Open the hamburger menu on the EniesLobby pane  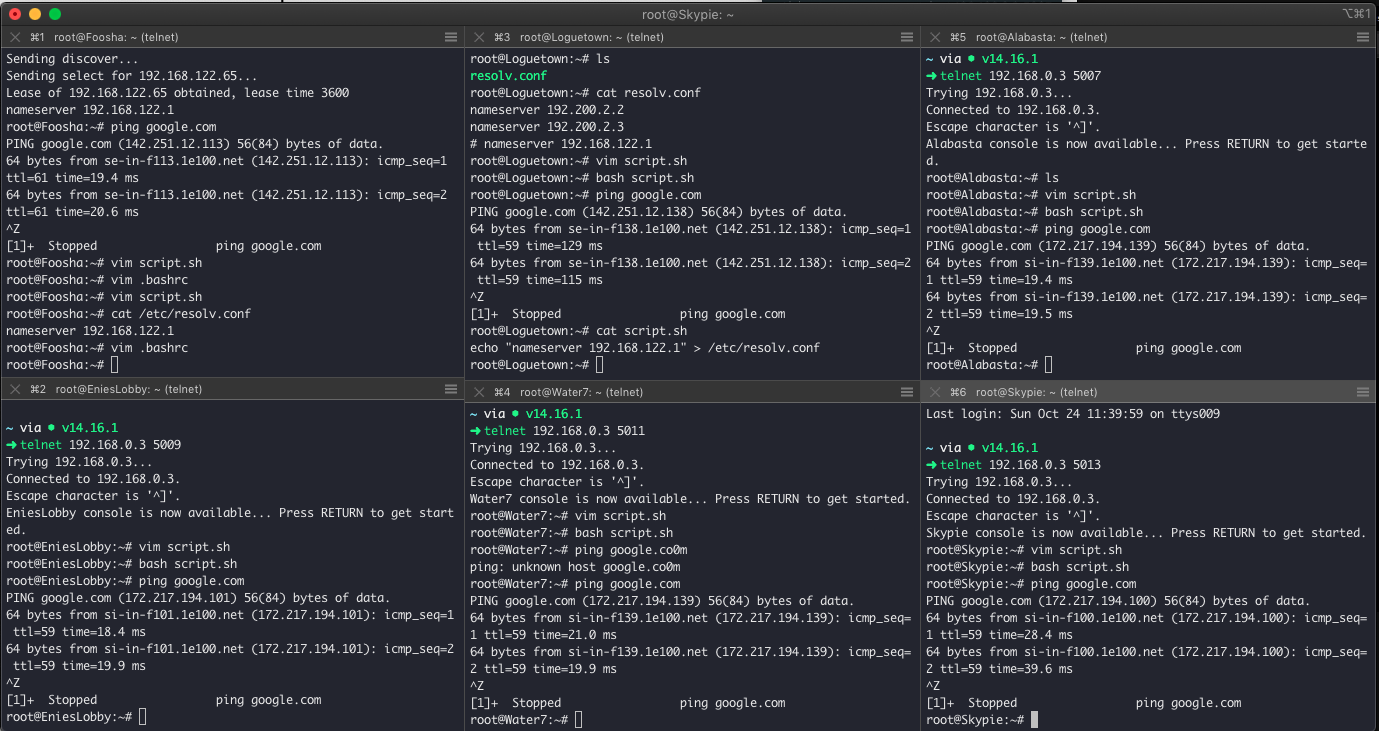tap(451, 391)
